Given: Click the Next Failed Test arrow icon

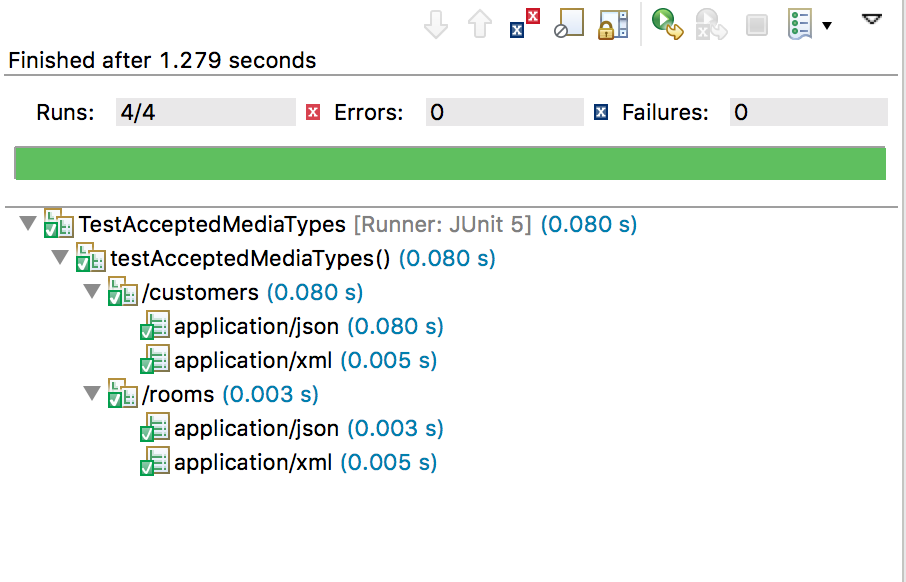Looking at the screenshot, I should (436, 25).
